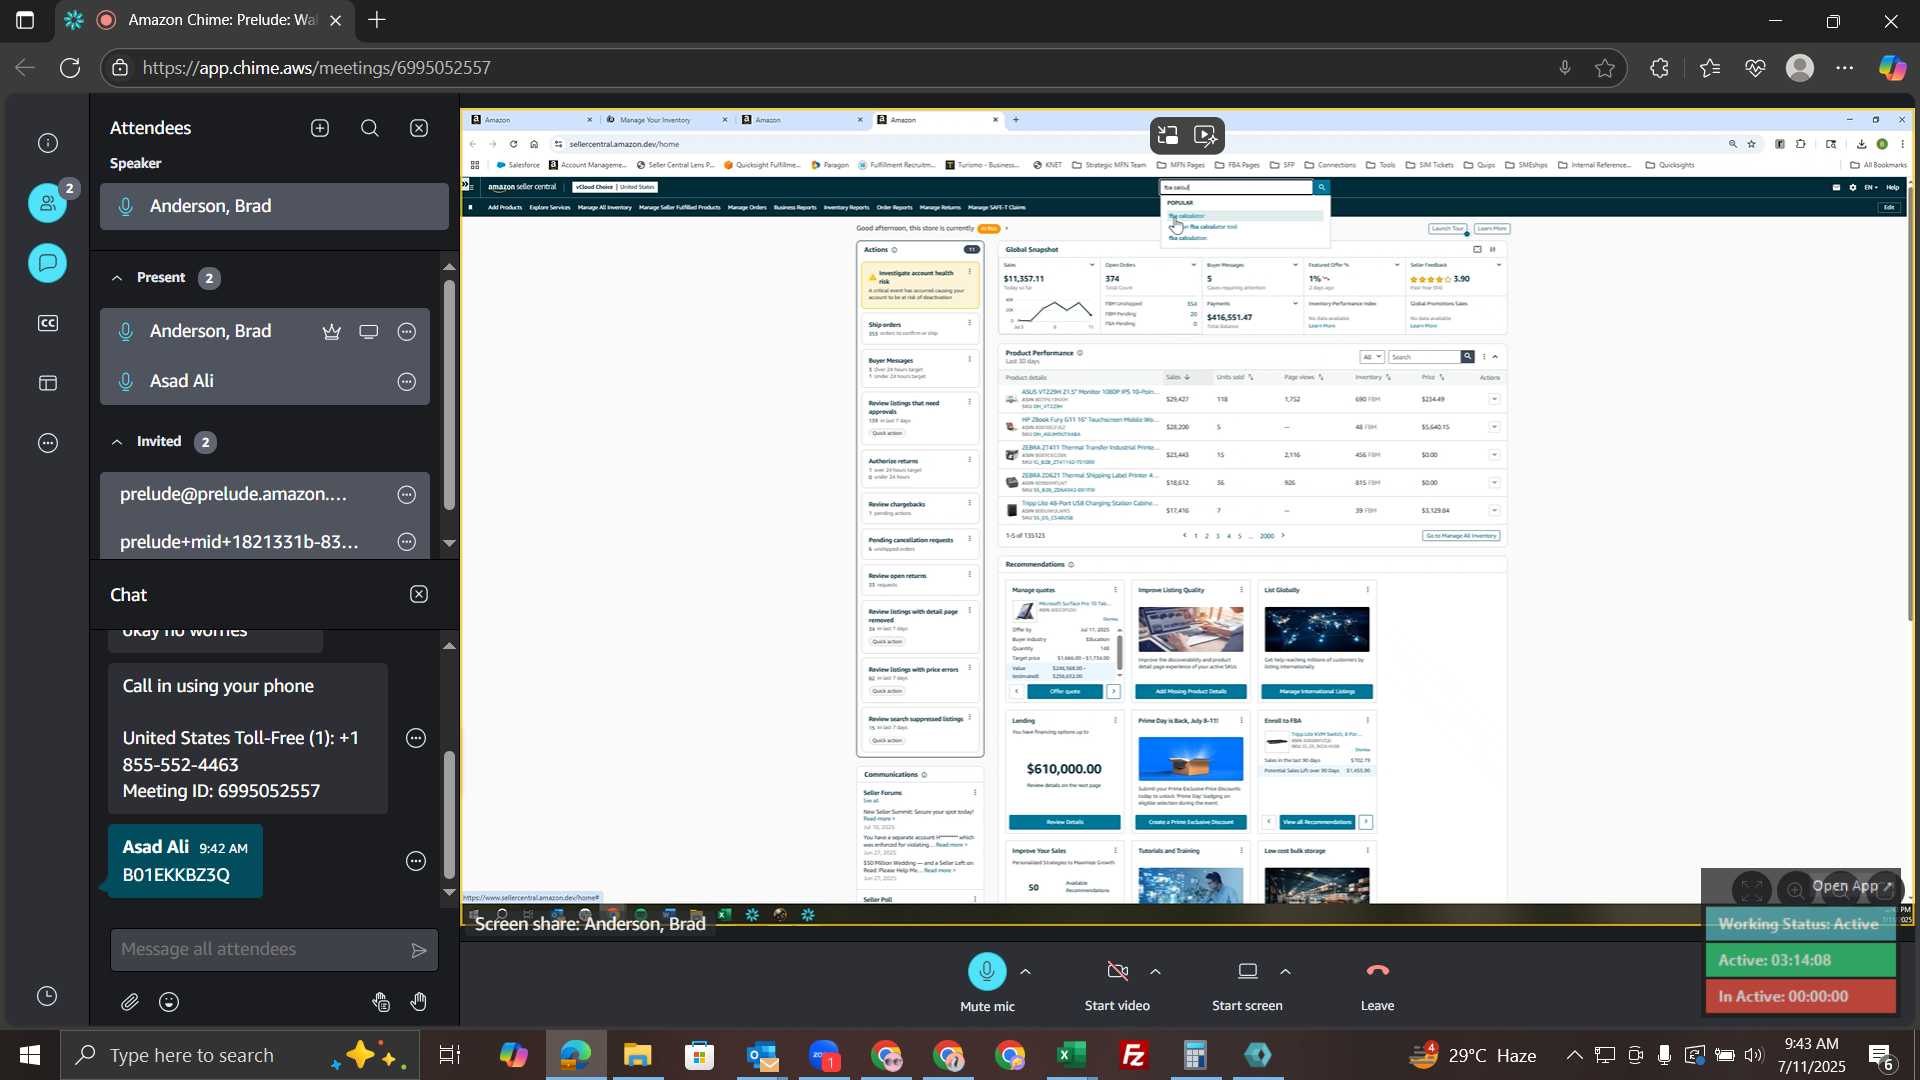The height and width of the screenshot is (1080, 1920).
Task: Open browser extensions puzzle icon
Action: [x=1660, y=68]
